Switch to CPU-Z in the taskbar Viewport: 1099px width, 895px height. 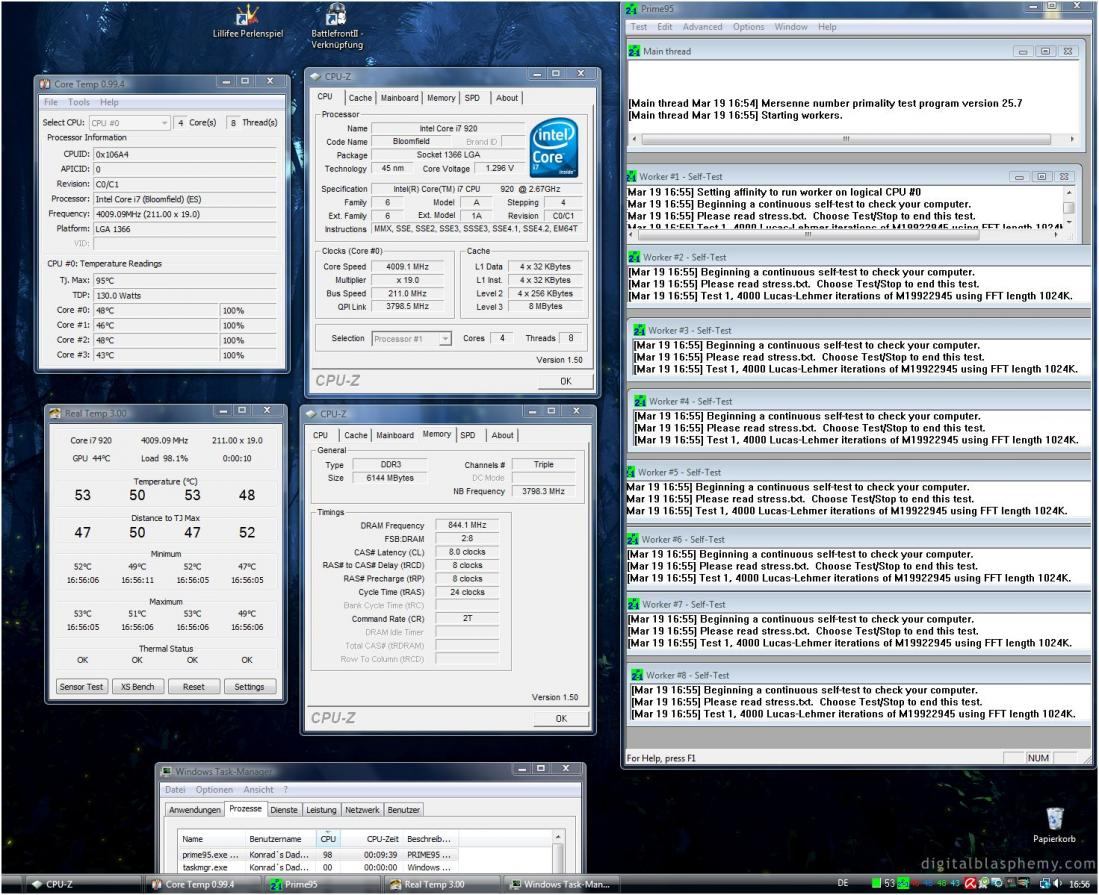(x=83, y=884)
